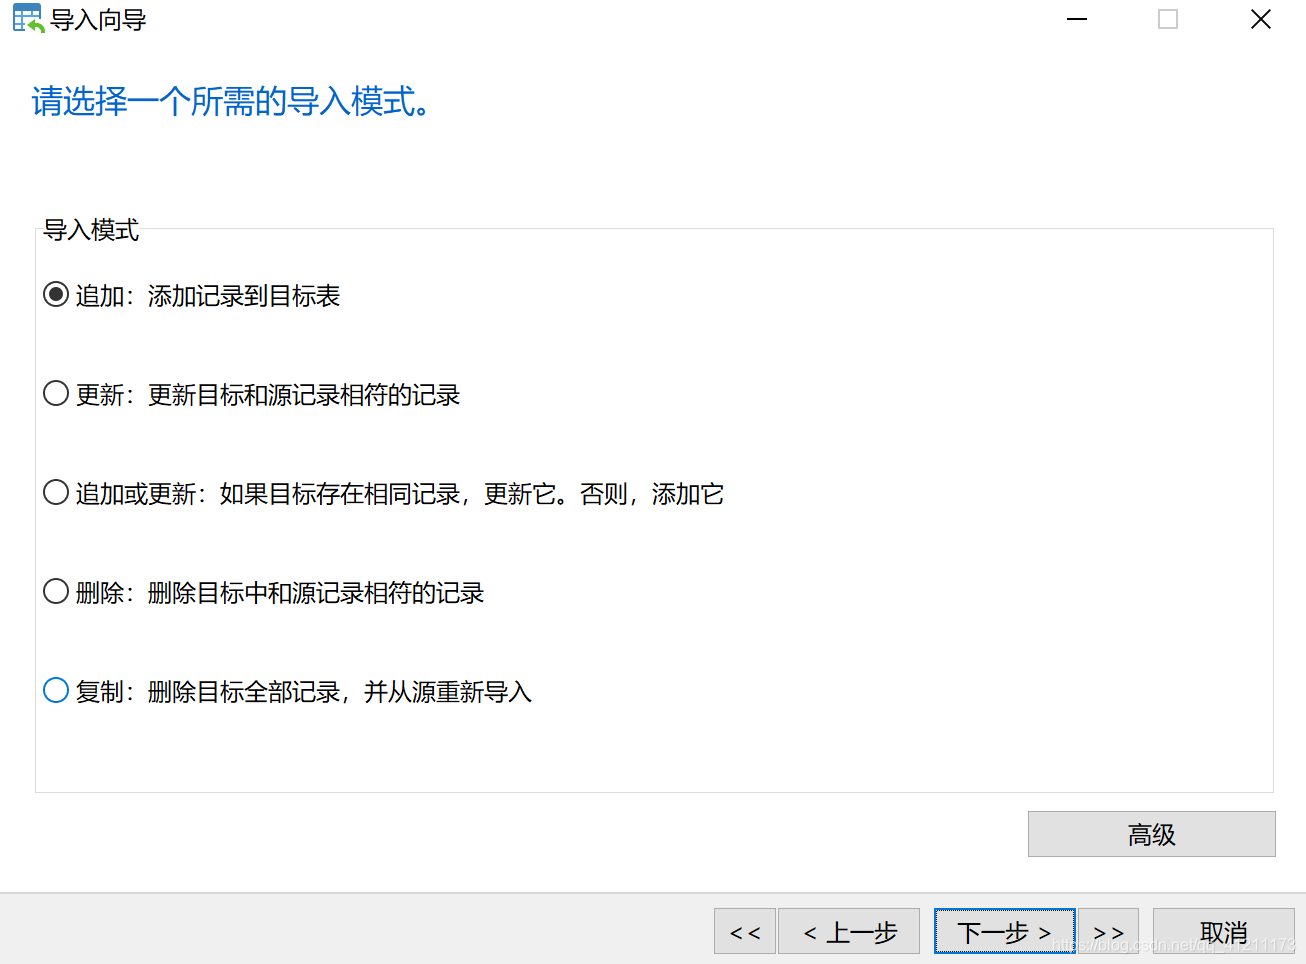Close the 导入向导 dialog
Image resolution: width=1306 pixels, height=964 pixels.
(1260, 19)
